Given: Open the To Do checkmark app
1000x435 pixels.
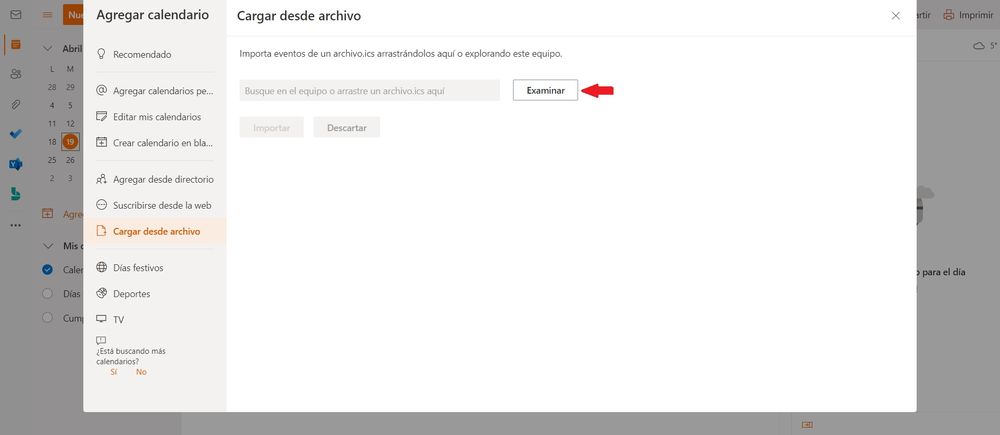Looking at the screenshot, I should pyautogui.click(x=15, y=134).
